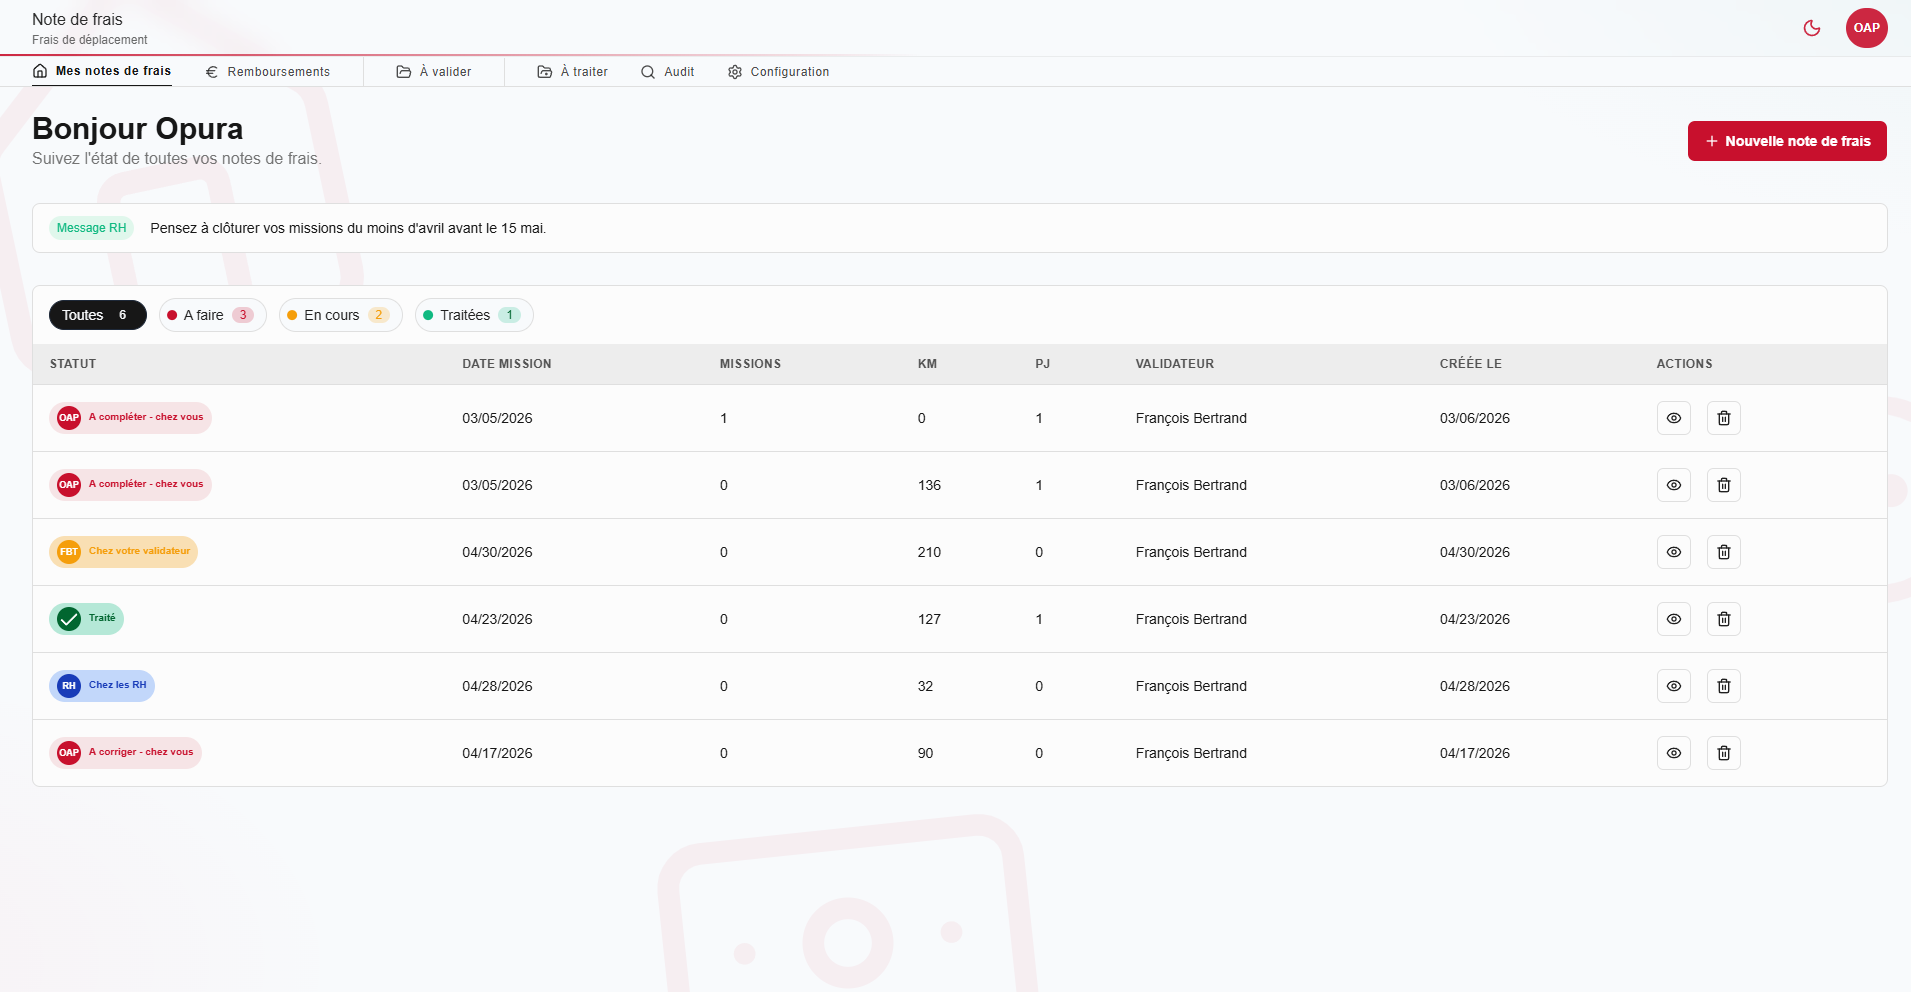Click the MISSIONS column header
Image resolution: width=1911 pixels, height=992 pixels.
(750, 364)
